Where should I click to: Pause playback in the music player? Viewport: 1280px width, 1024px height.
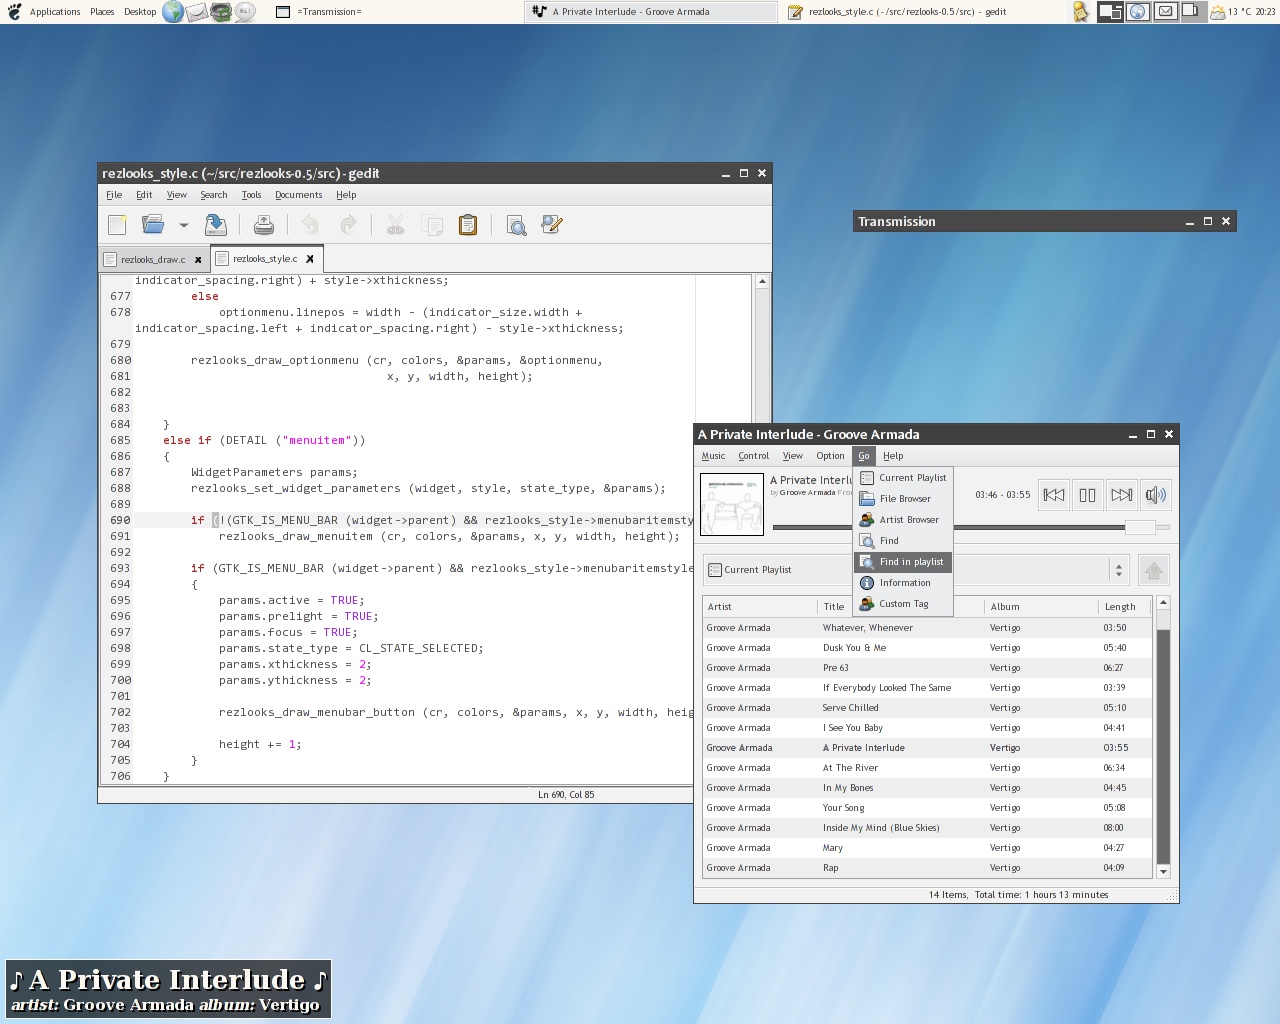1088,495
